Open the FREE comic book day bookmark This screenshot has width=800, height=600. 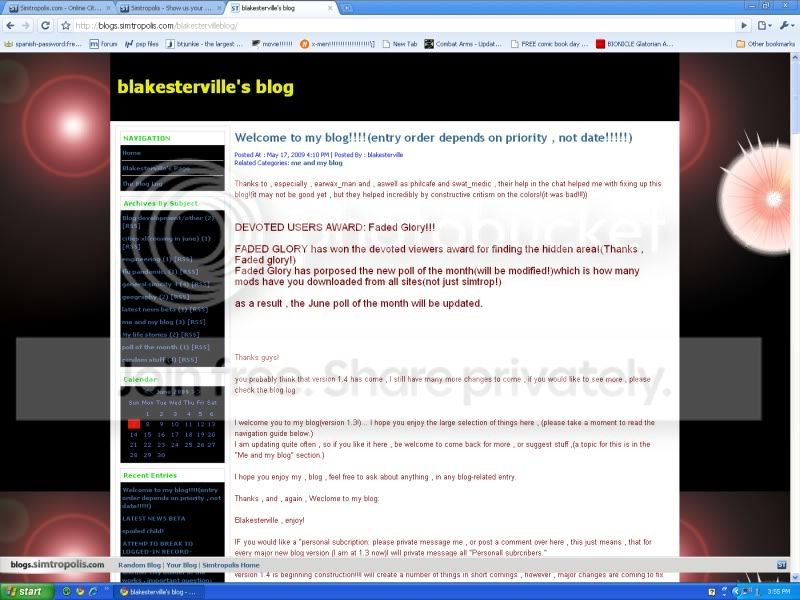point(549,44)
